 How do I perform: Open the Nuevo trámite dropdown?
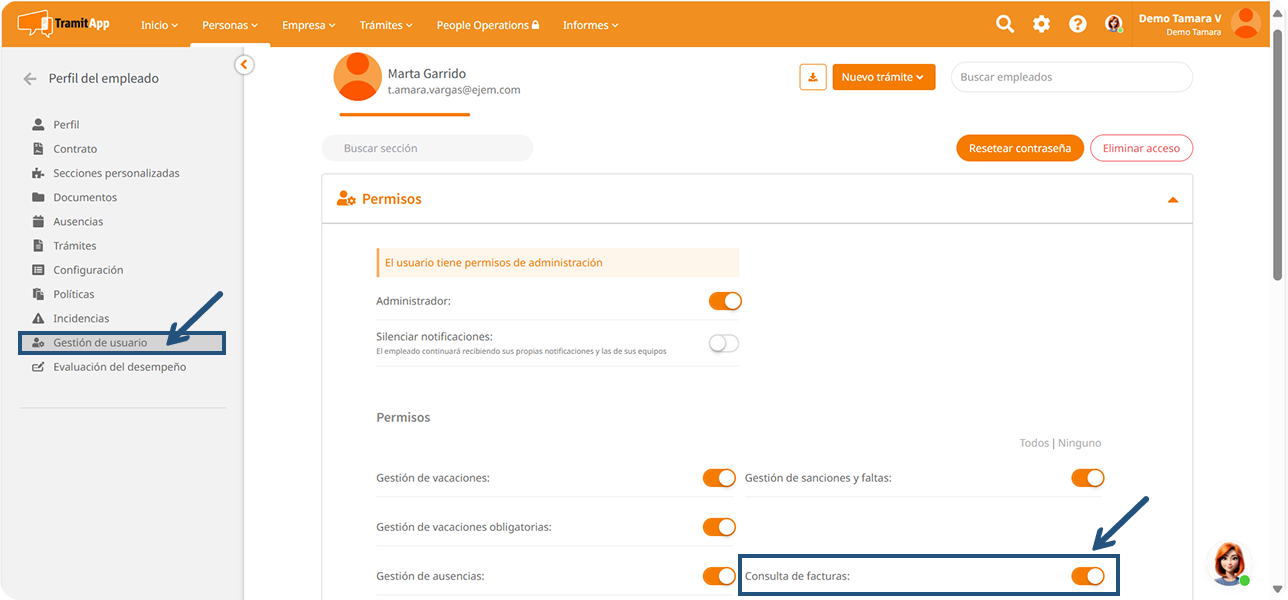click(x=883, y=77)
